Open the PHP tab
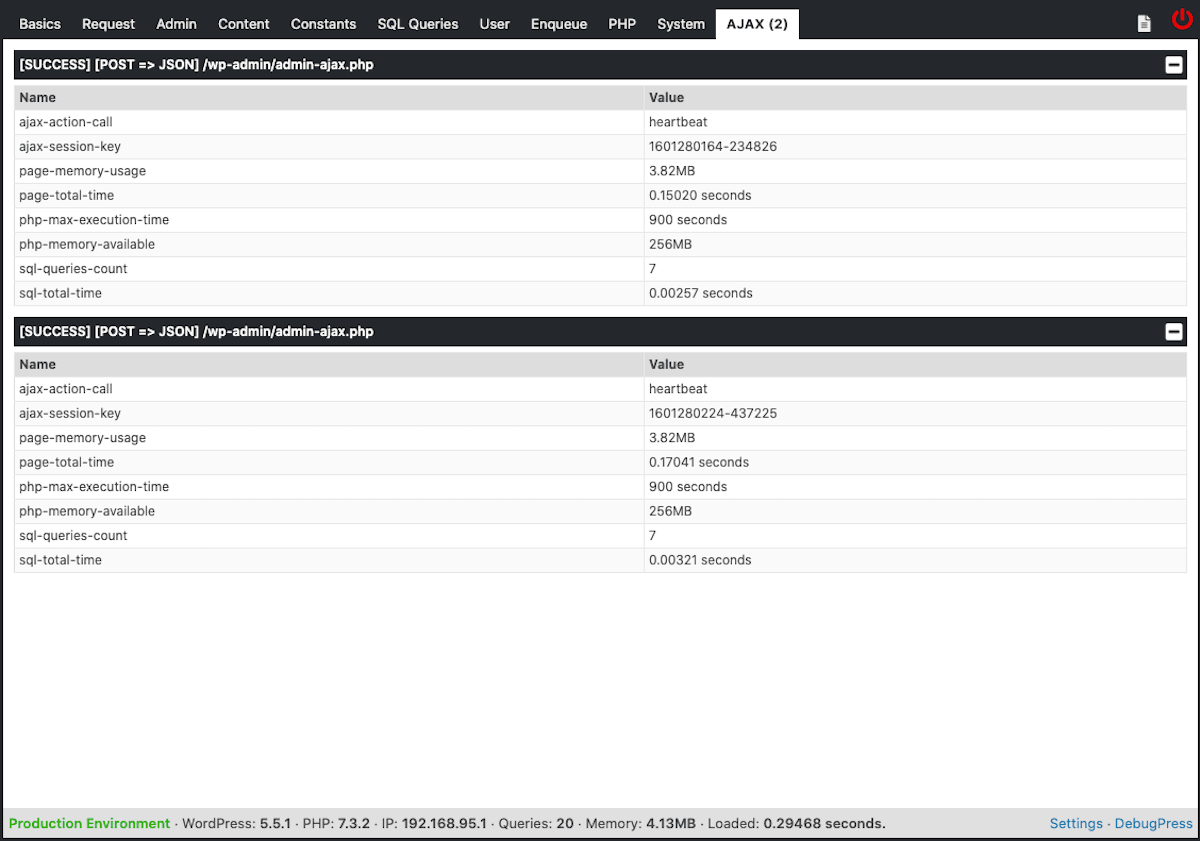Viewport: 1200px width, 841px height. pyautogui.click(x=622, y=24)
